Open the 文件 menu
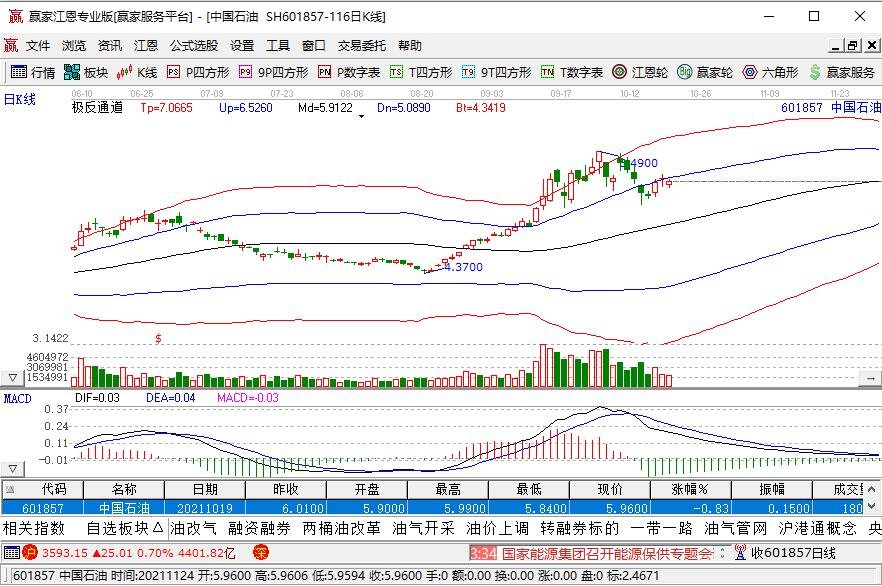The width and height of the screenshot is (882, 586). point(38,46)
